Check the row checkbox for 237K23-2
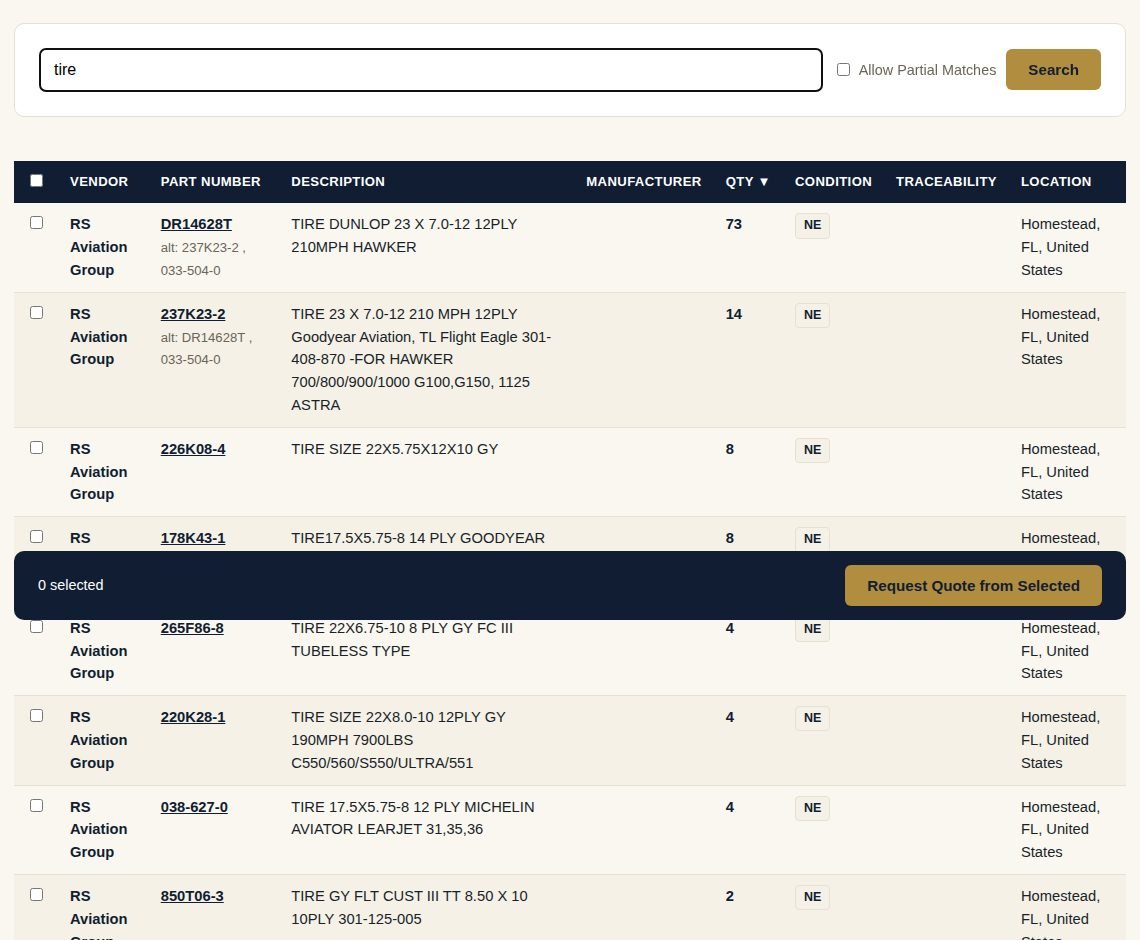The height and width of the screenshot is (940, 1140). (36, 313)
